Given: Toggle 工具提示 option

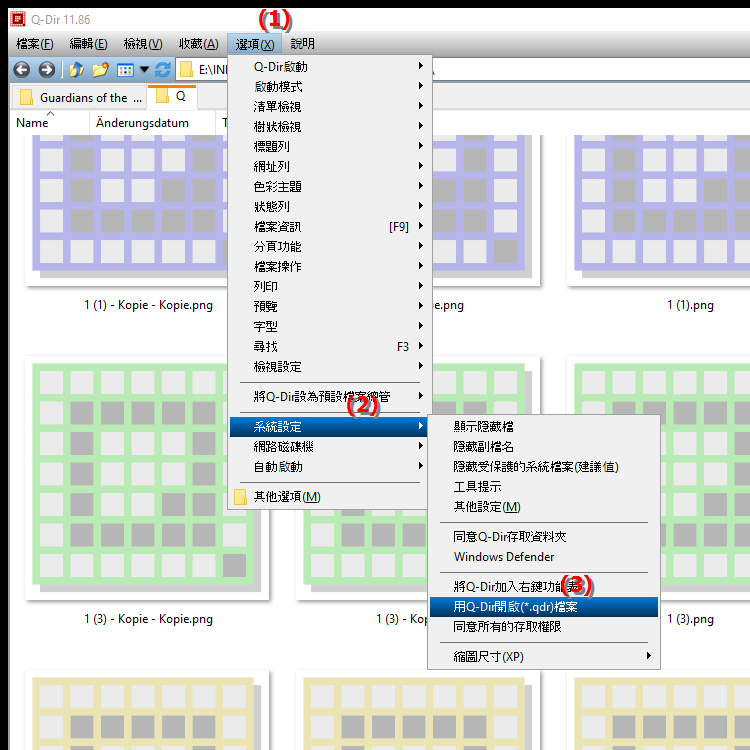Looking at the screenshot, I should [x=544, y=487].
